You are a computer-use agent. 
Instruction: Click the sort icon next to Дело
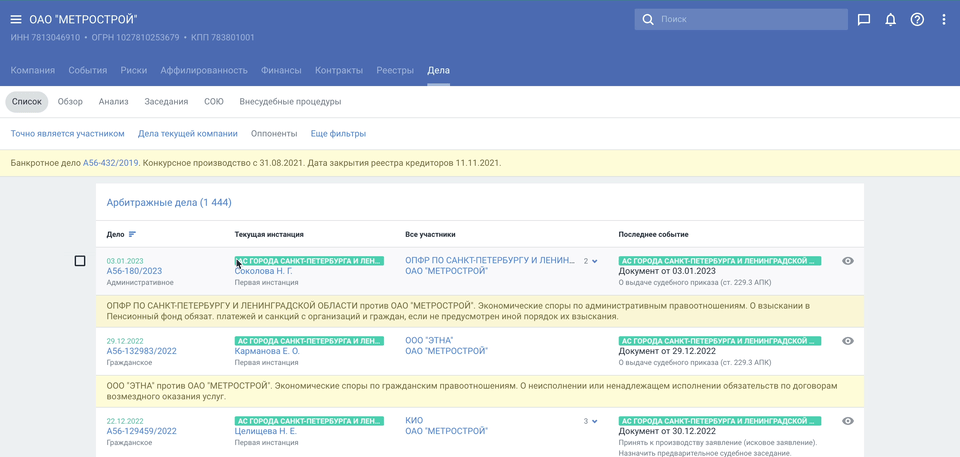(x=132, y=234)
